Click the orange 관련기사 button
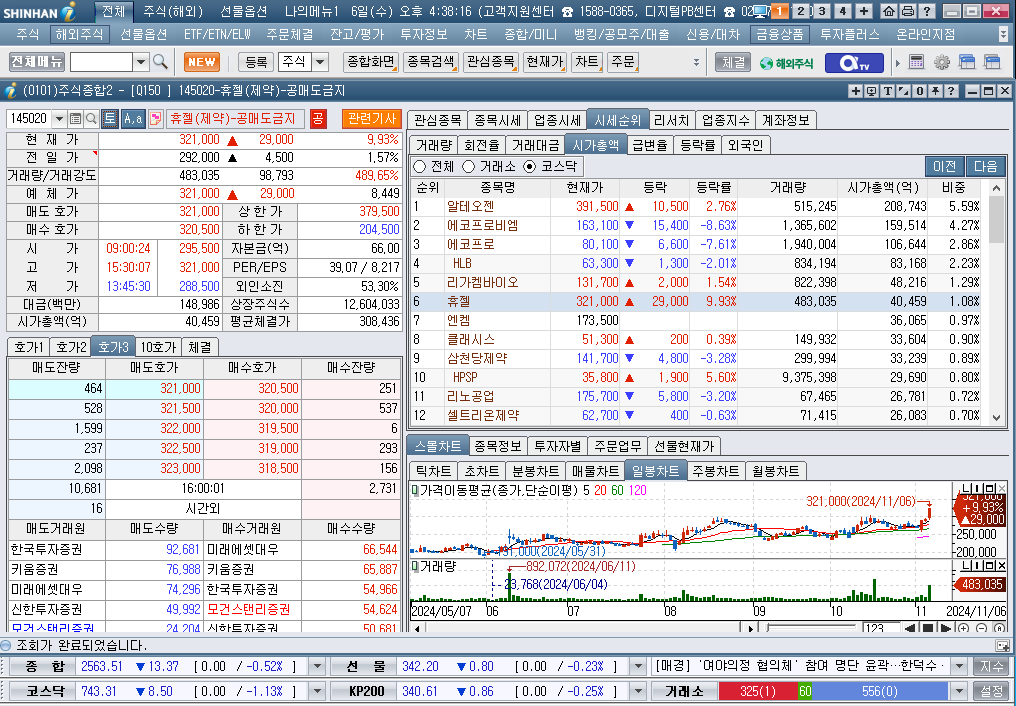Image resolution: width=1016 pixels, height=706 pixels. coord(371,119)
